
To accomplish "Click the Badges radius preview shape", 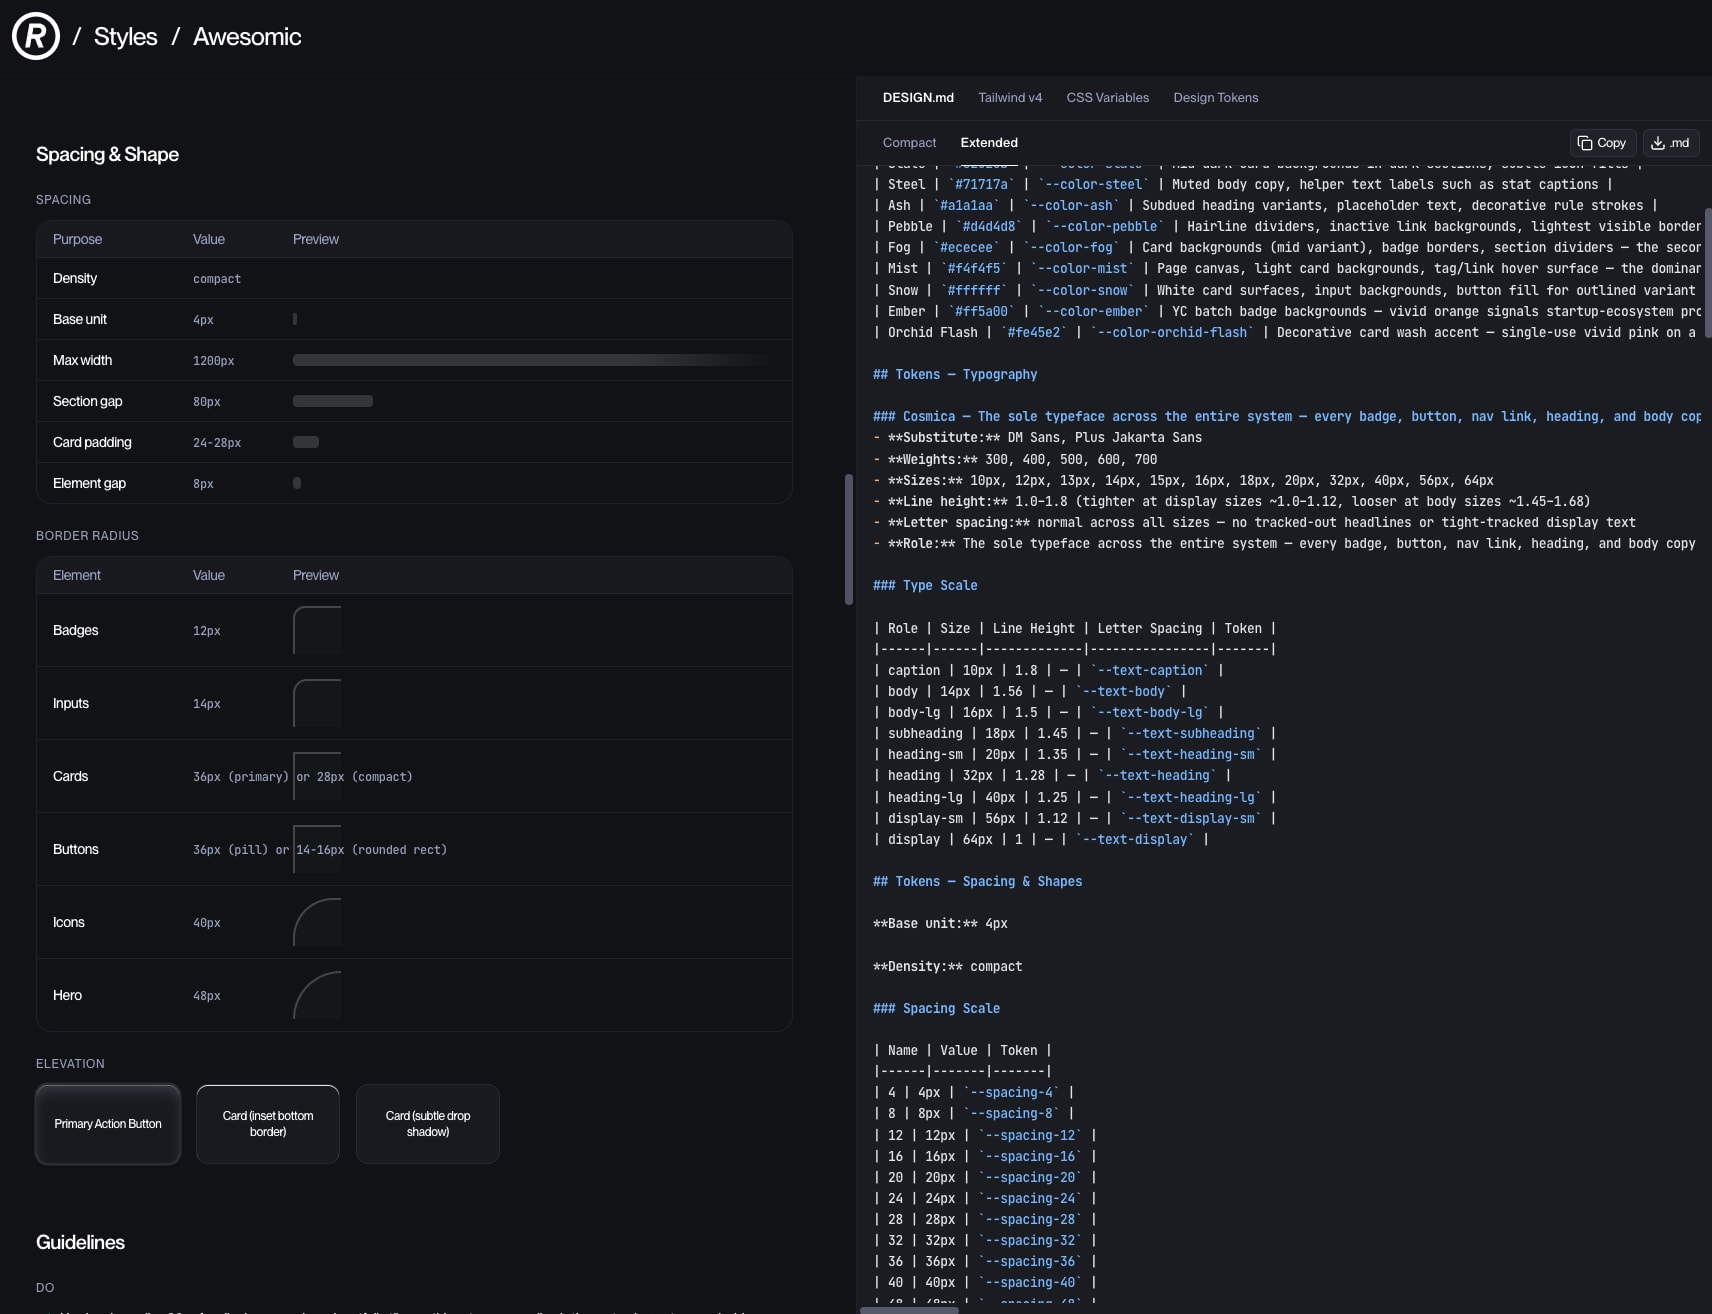I will pos(317,630).
